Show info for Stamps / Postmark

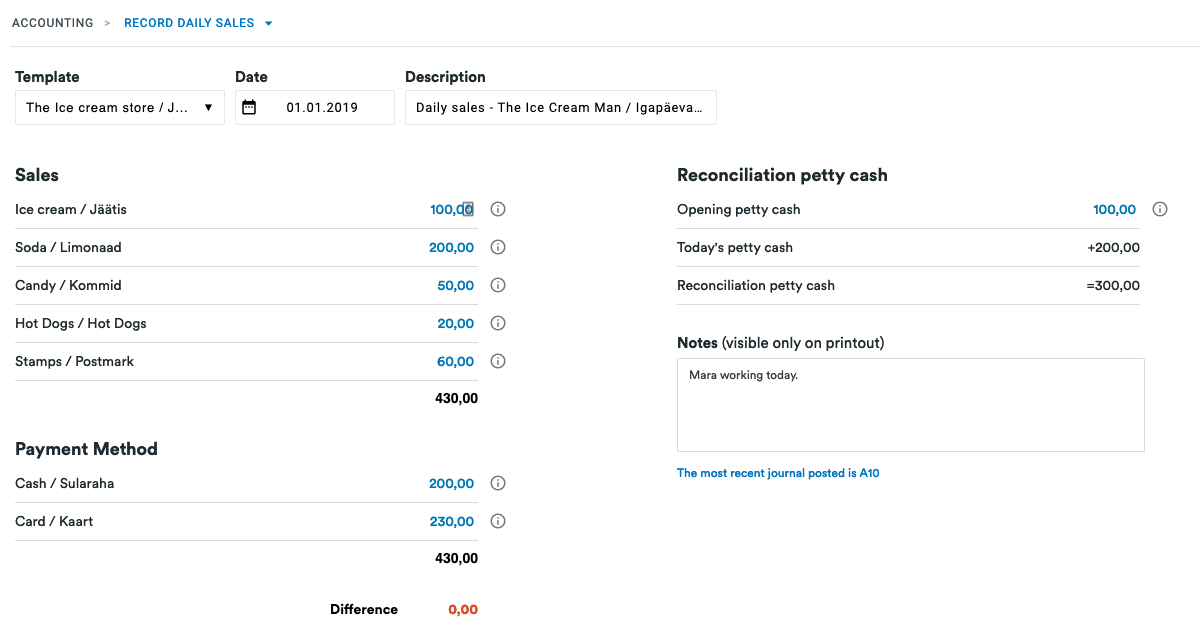coord(498,362)
